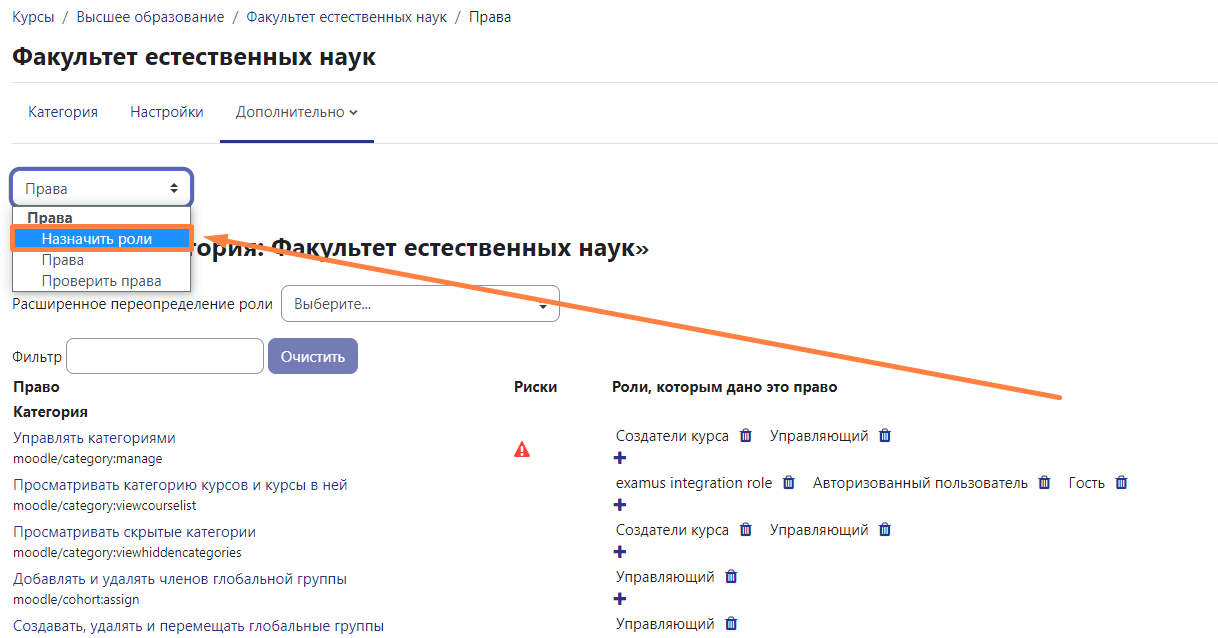This screenshot has width=1218, height=638.
Task: Remove Управляющий from moodle/cohort:assign permission
Action: [x=731, y=577]
